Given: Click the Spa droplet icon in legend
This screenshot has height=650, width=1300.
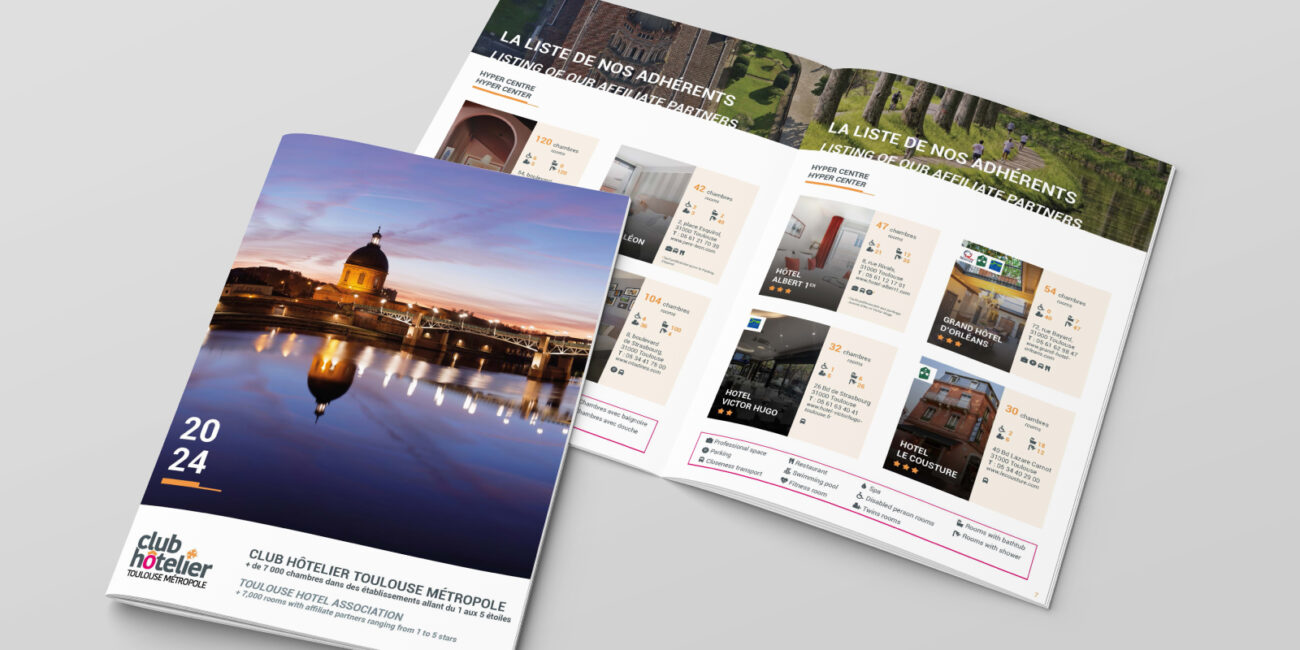Looking at the screenshot, I should coord(863,486).
